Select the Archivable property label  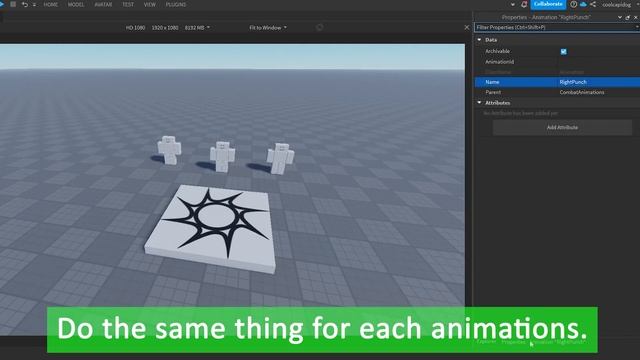coord(497,51)
